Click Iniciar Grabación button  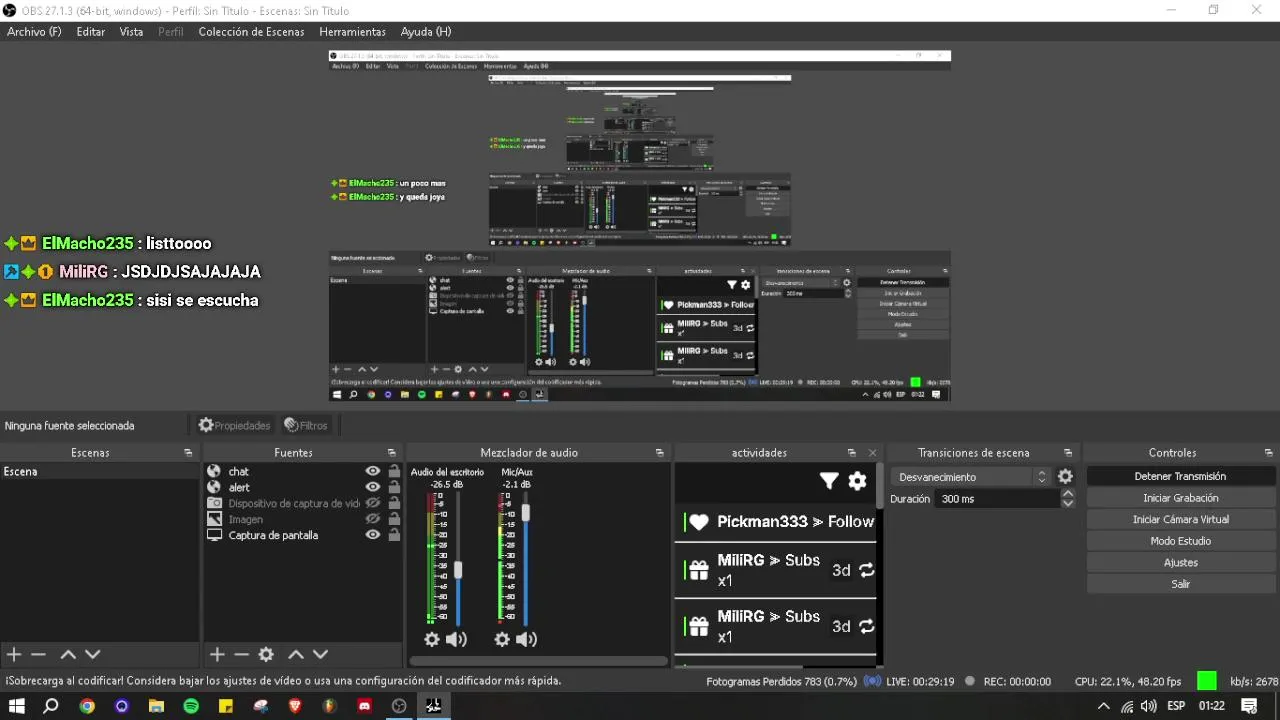tap(1180, 498)
